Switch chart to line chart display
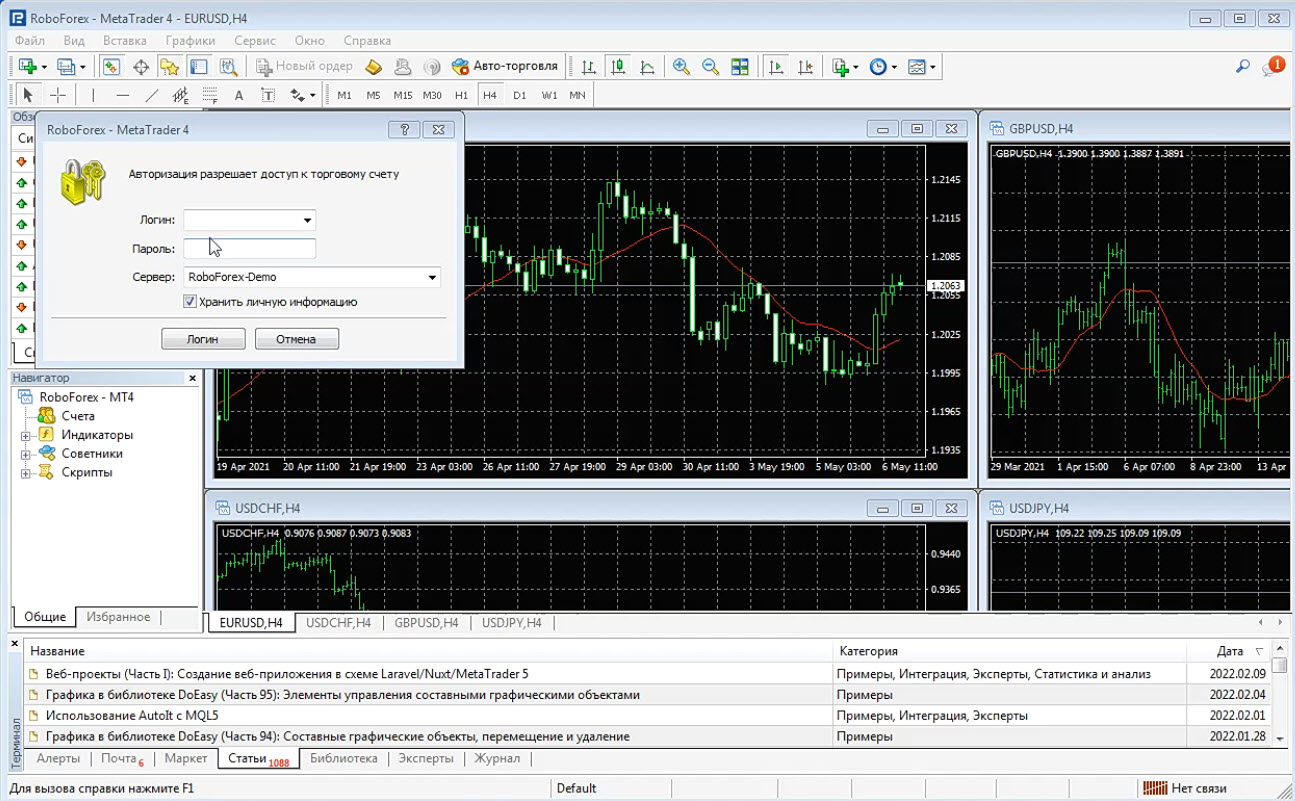 click(647, 67)
